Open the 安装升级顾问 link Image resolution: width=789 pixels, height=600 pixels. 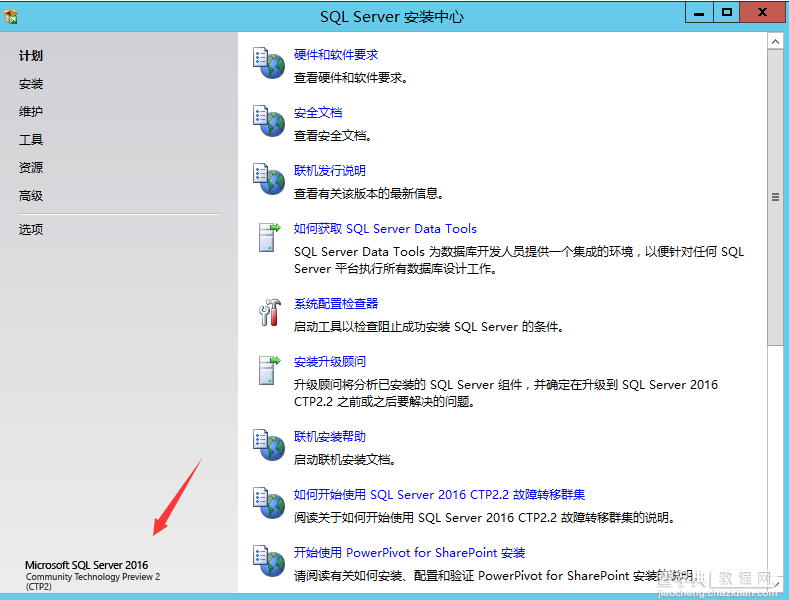[x=330, y=361]
